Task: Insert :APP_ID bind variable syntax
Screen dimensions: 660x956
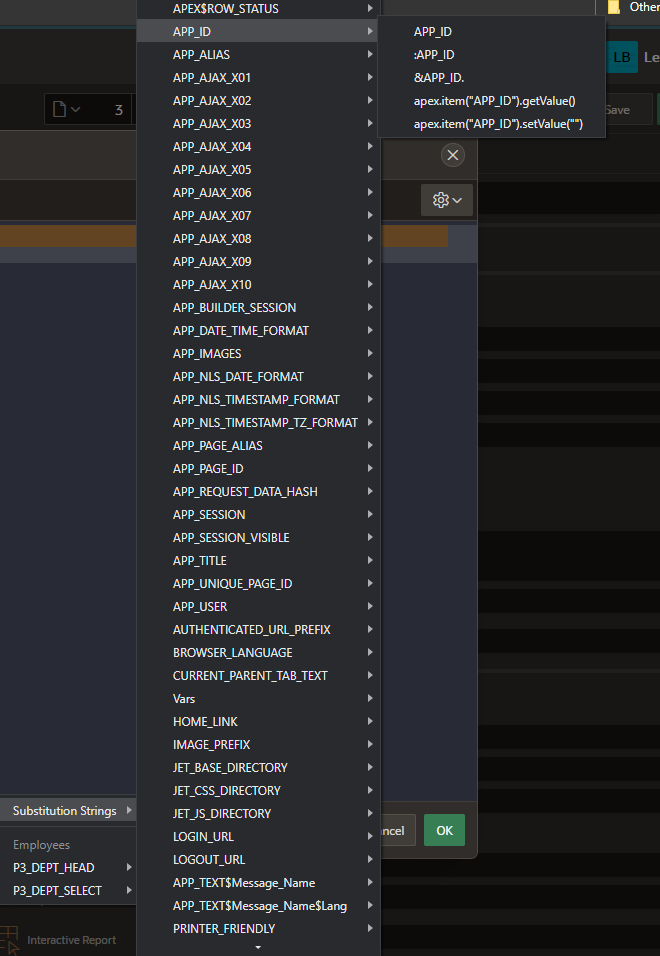Action: (x=491, y=55)
